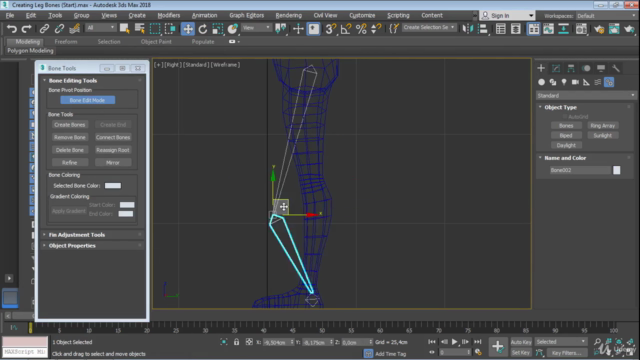Open Select by Name dialog

[x=140, y=29]
